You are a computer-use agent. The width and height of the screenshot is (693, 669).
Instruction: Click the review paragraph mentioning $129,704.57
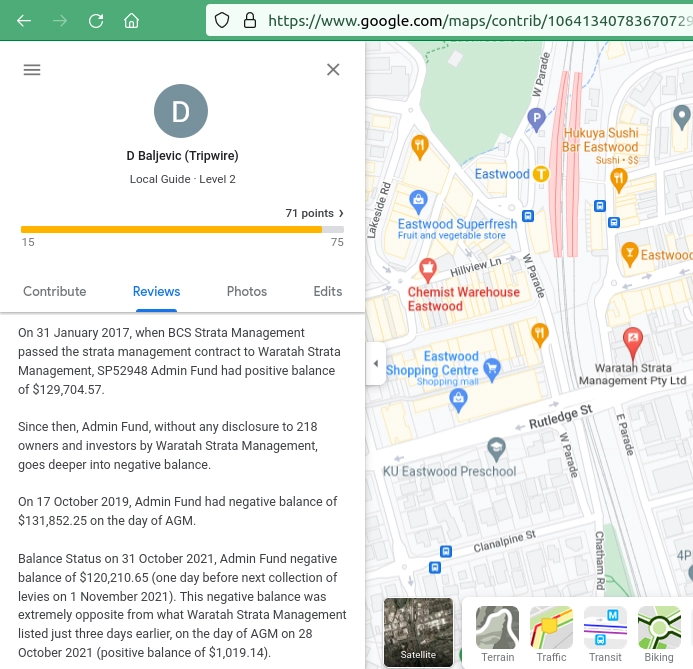coord(179,361)
